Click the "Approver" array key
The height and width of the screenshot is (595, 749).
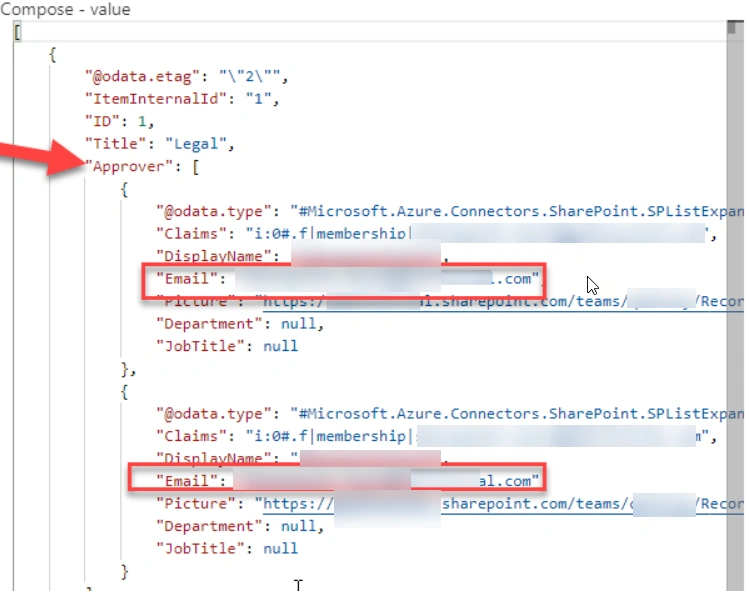(x=129, y=167)
